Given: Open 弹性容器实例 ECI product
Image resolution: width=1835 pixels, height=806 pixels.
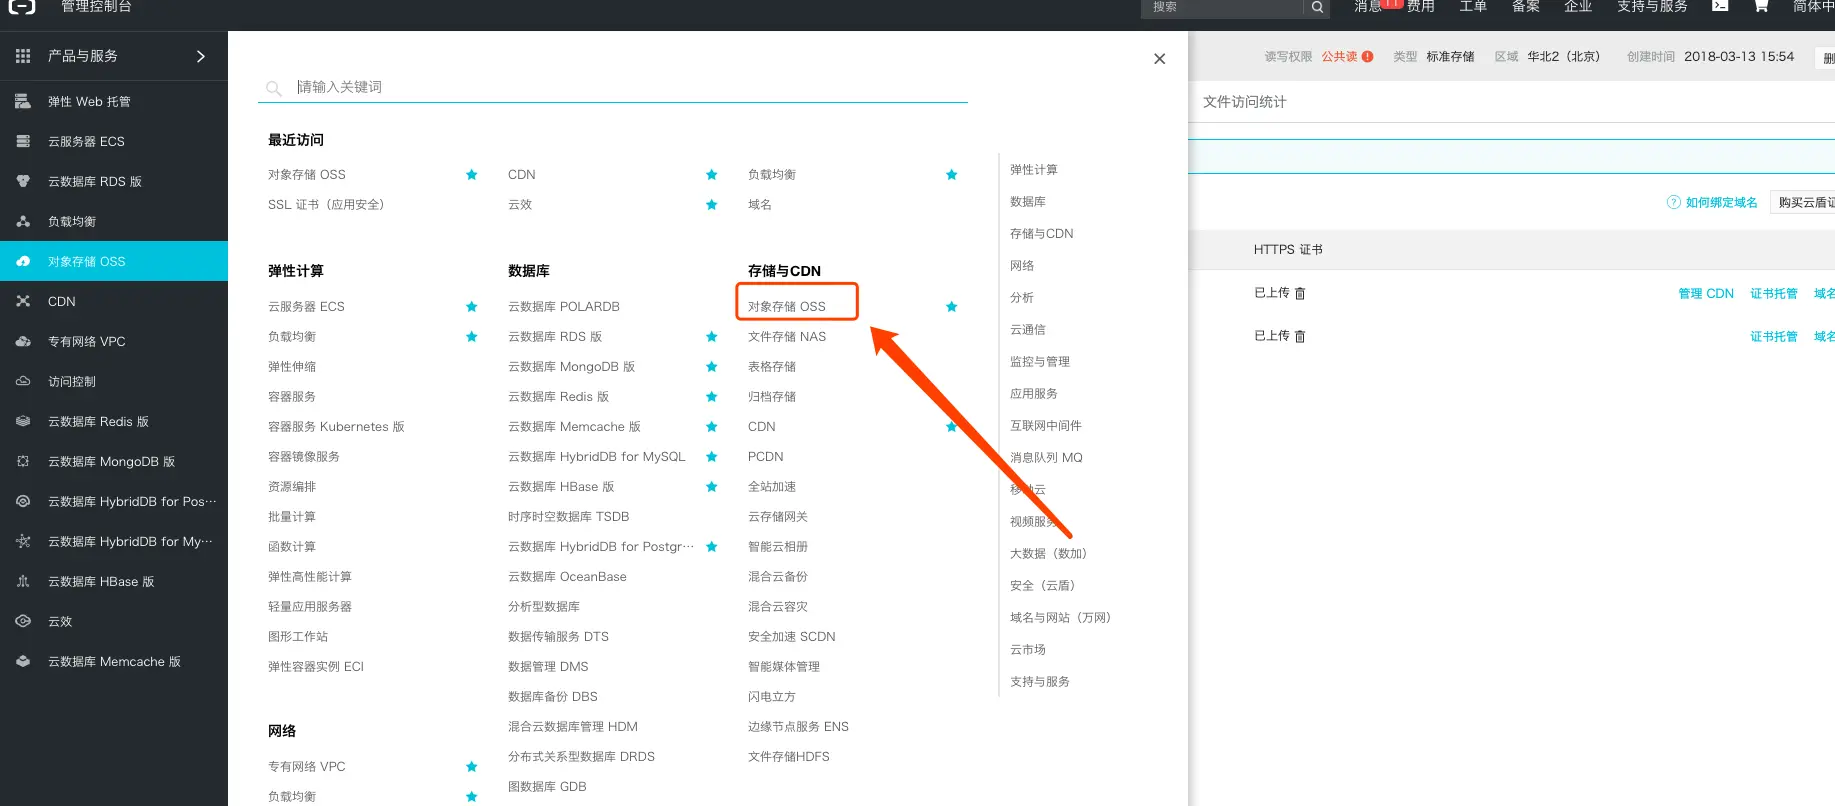Looking at the screenshot, I should pos(316,667).
